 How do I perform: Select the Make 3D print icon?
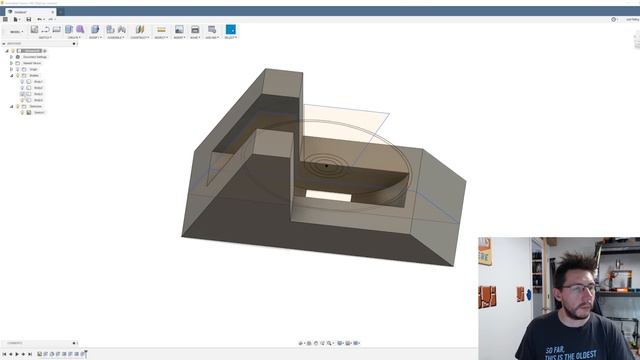tap(195, 29)
